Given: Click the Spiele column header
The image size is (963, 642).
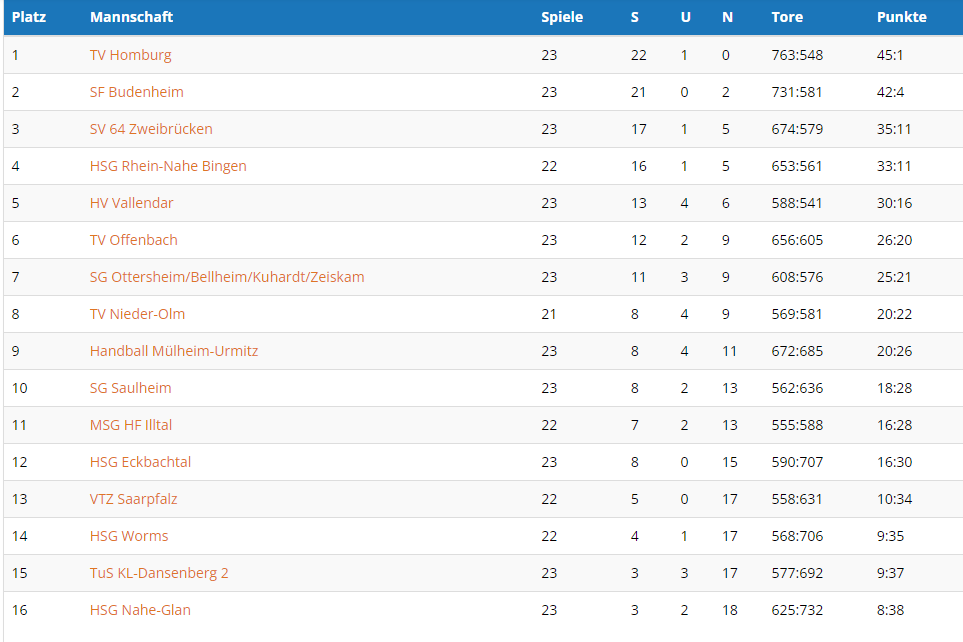Looking at the screenshot, I should [x=562, y=17].
